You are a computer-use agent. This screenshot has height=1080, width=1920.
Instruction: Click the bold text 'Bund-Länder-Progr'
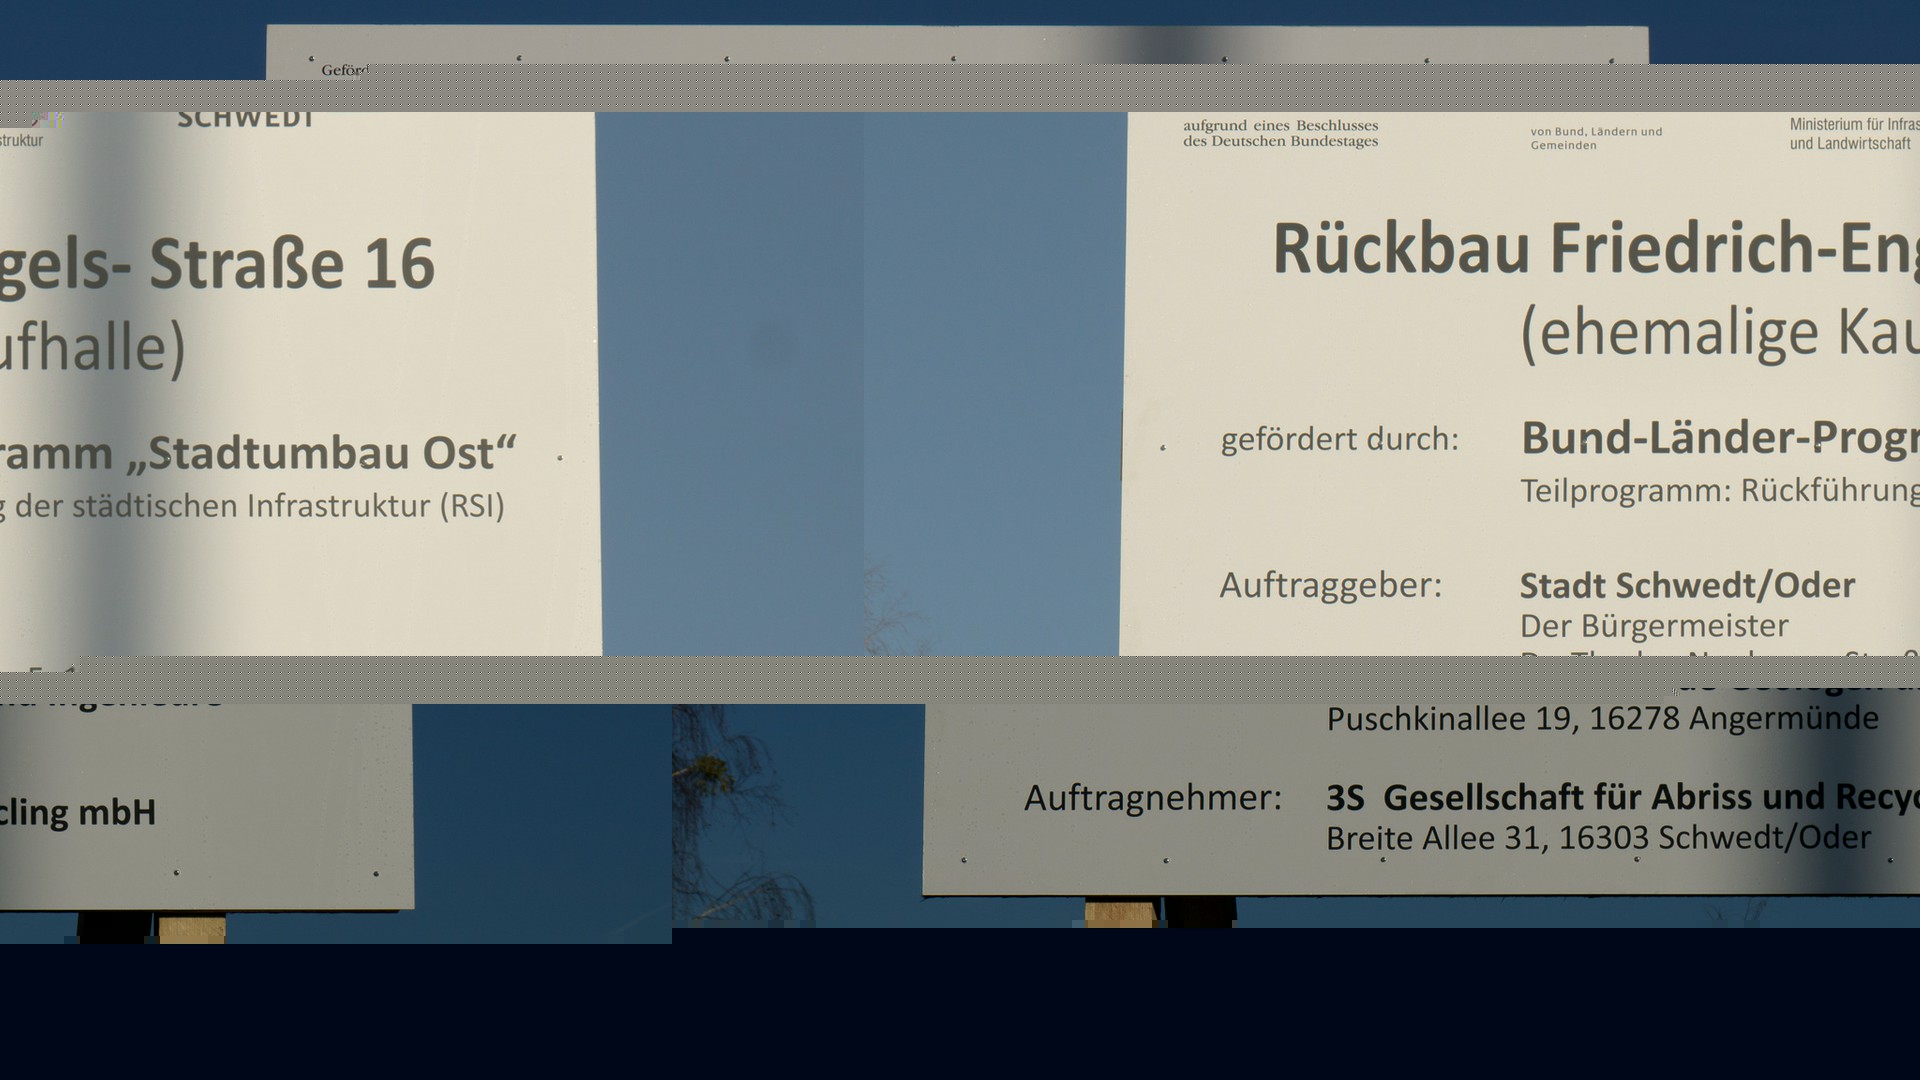point(1720,439)
